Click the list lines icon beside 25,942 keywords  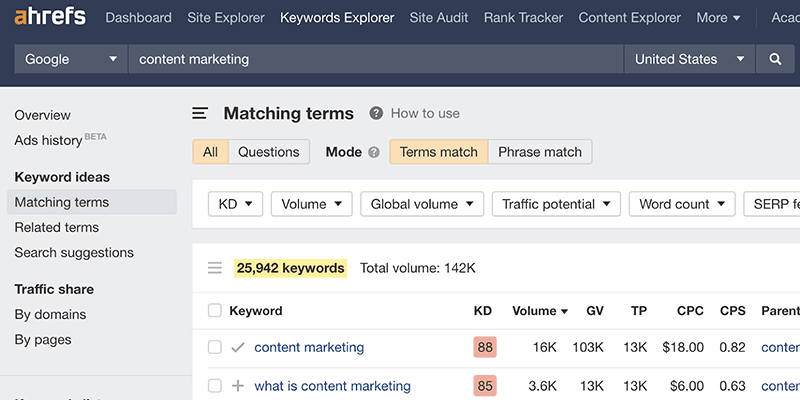pos(215,268)
